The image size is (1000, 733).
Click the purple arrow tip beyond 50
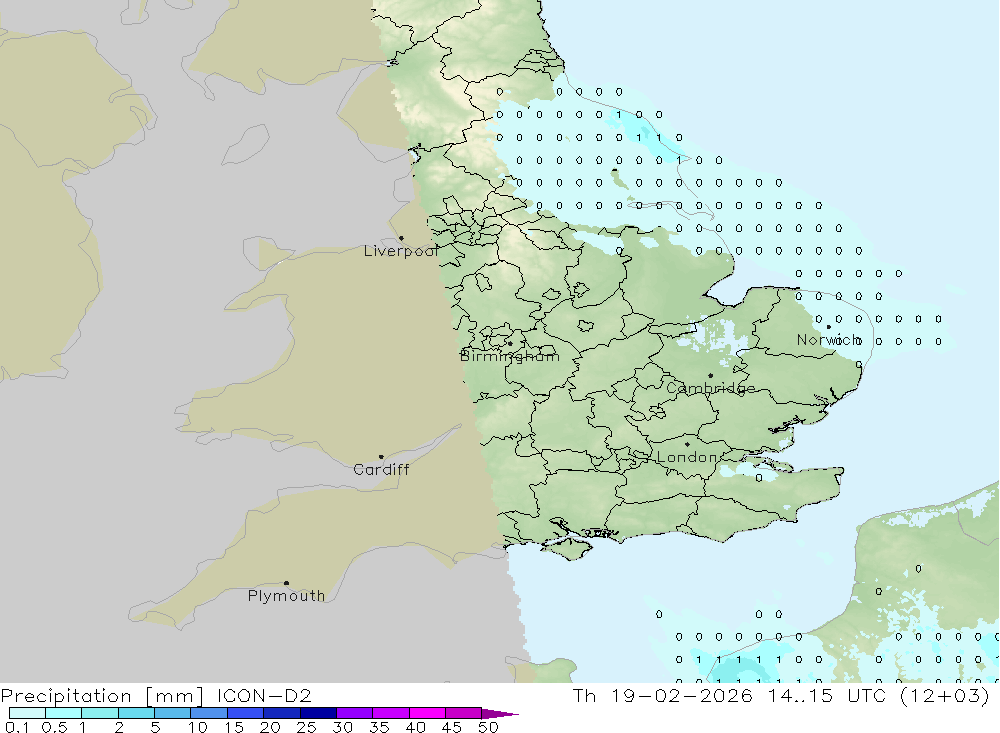pos(500,713)
